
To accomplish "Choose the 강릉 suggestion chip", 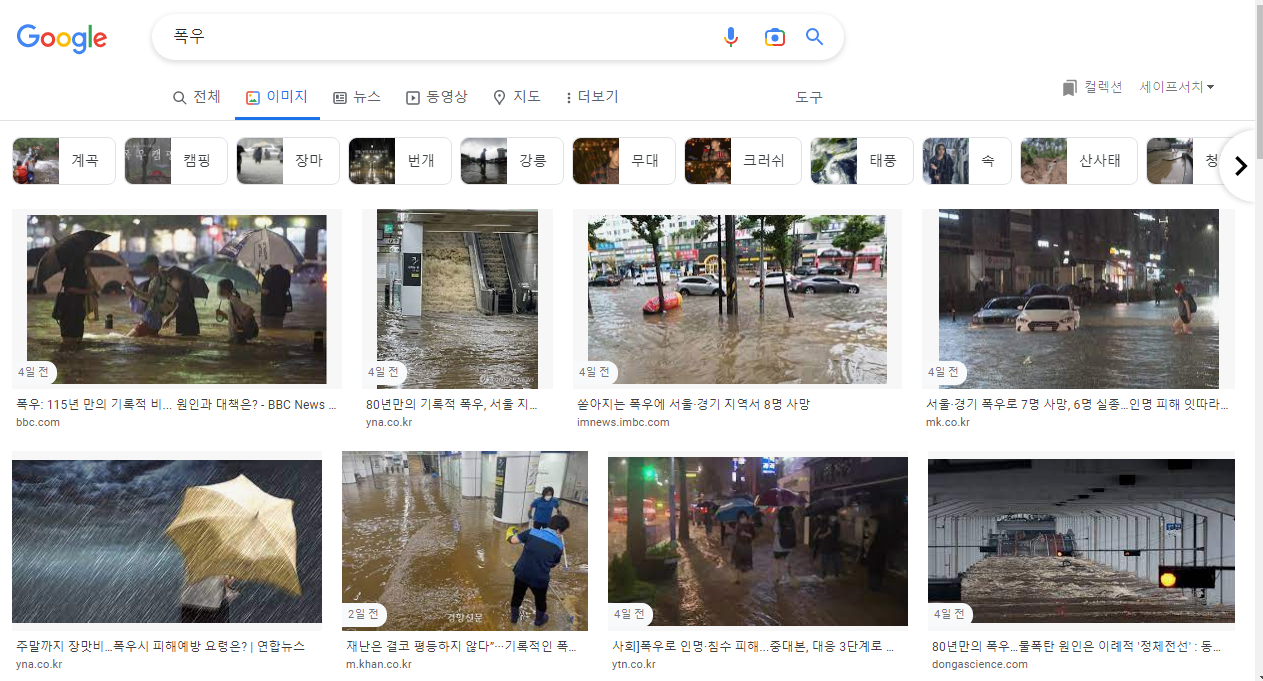I will 512,161.
